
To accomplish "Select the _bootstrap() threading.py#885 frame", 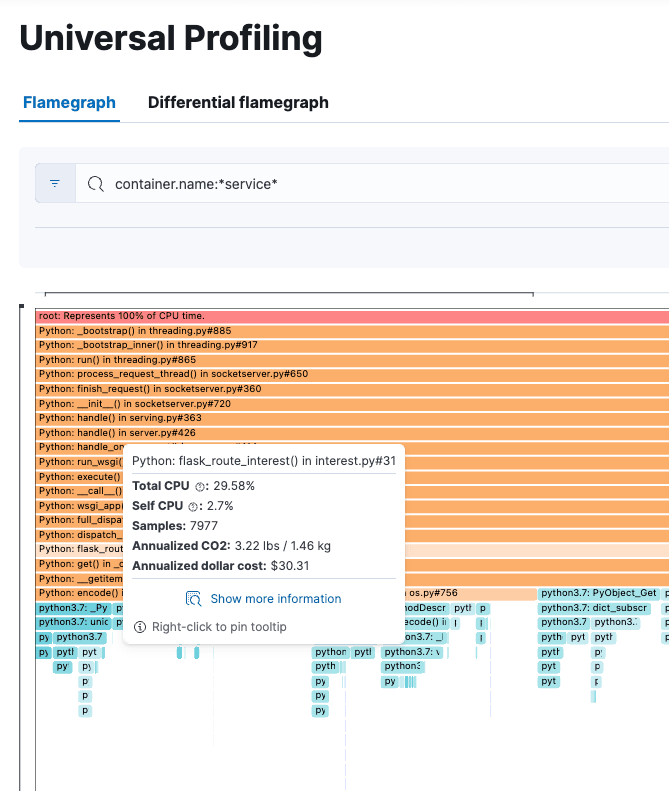I will tap(350, 330).
